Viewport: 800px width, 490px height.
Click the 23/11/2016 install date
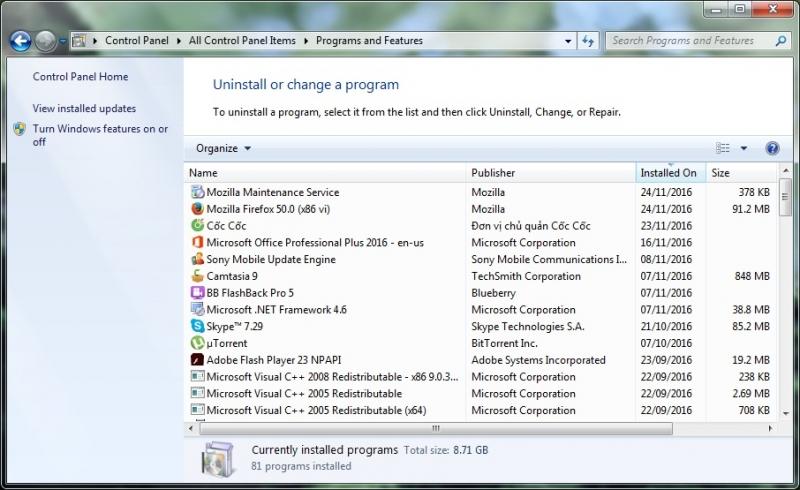666,226
